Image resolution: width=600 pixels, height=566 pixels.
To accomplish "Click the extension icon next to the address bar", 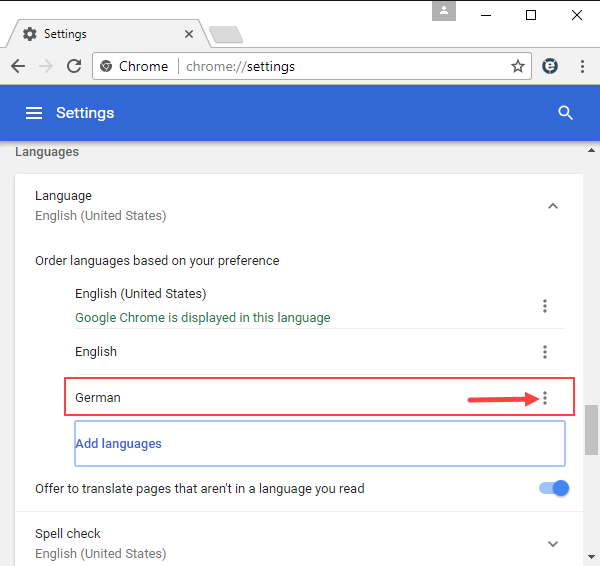I will click(x=550, y=66).
